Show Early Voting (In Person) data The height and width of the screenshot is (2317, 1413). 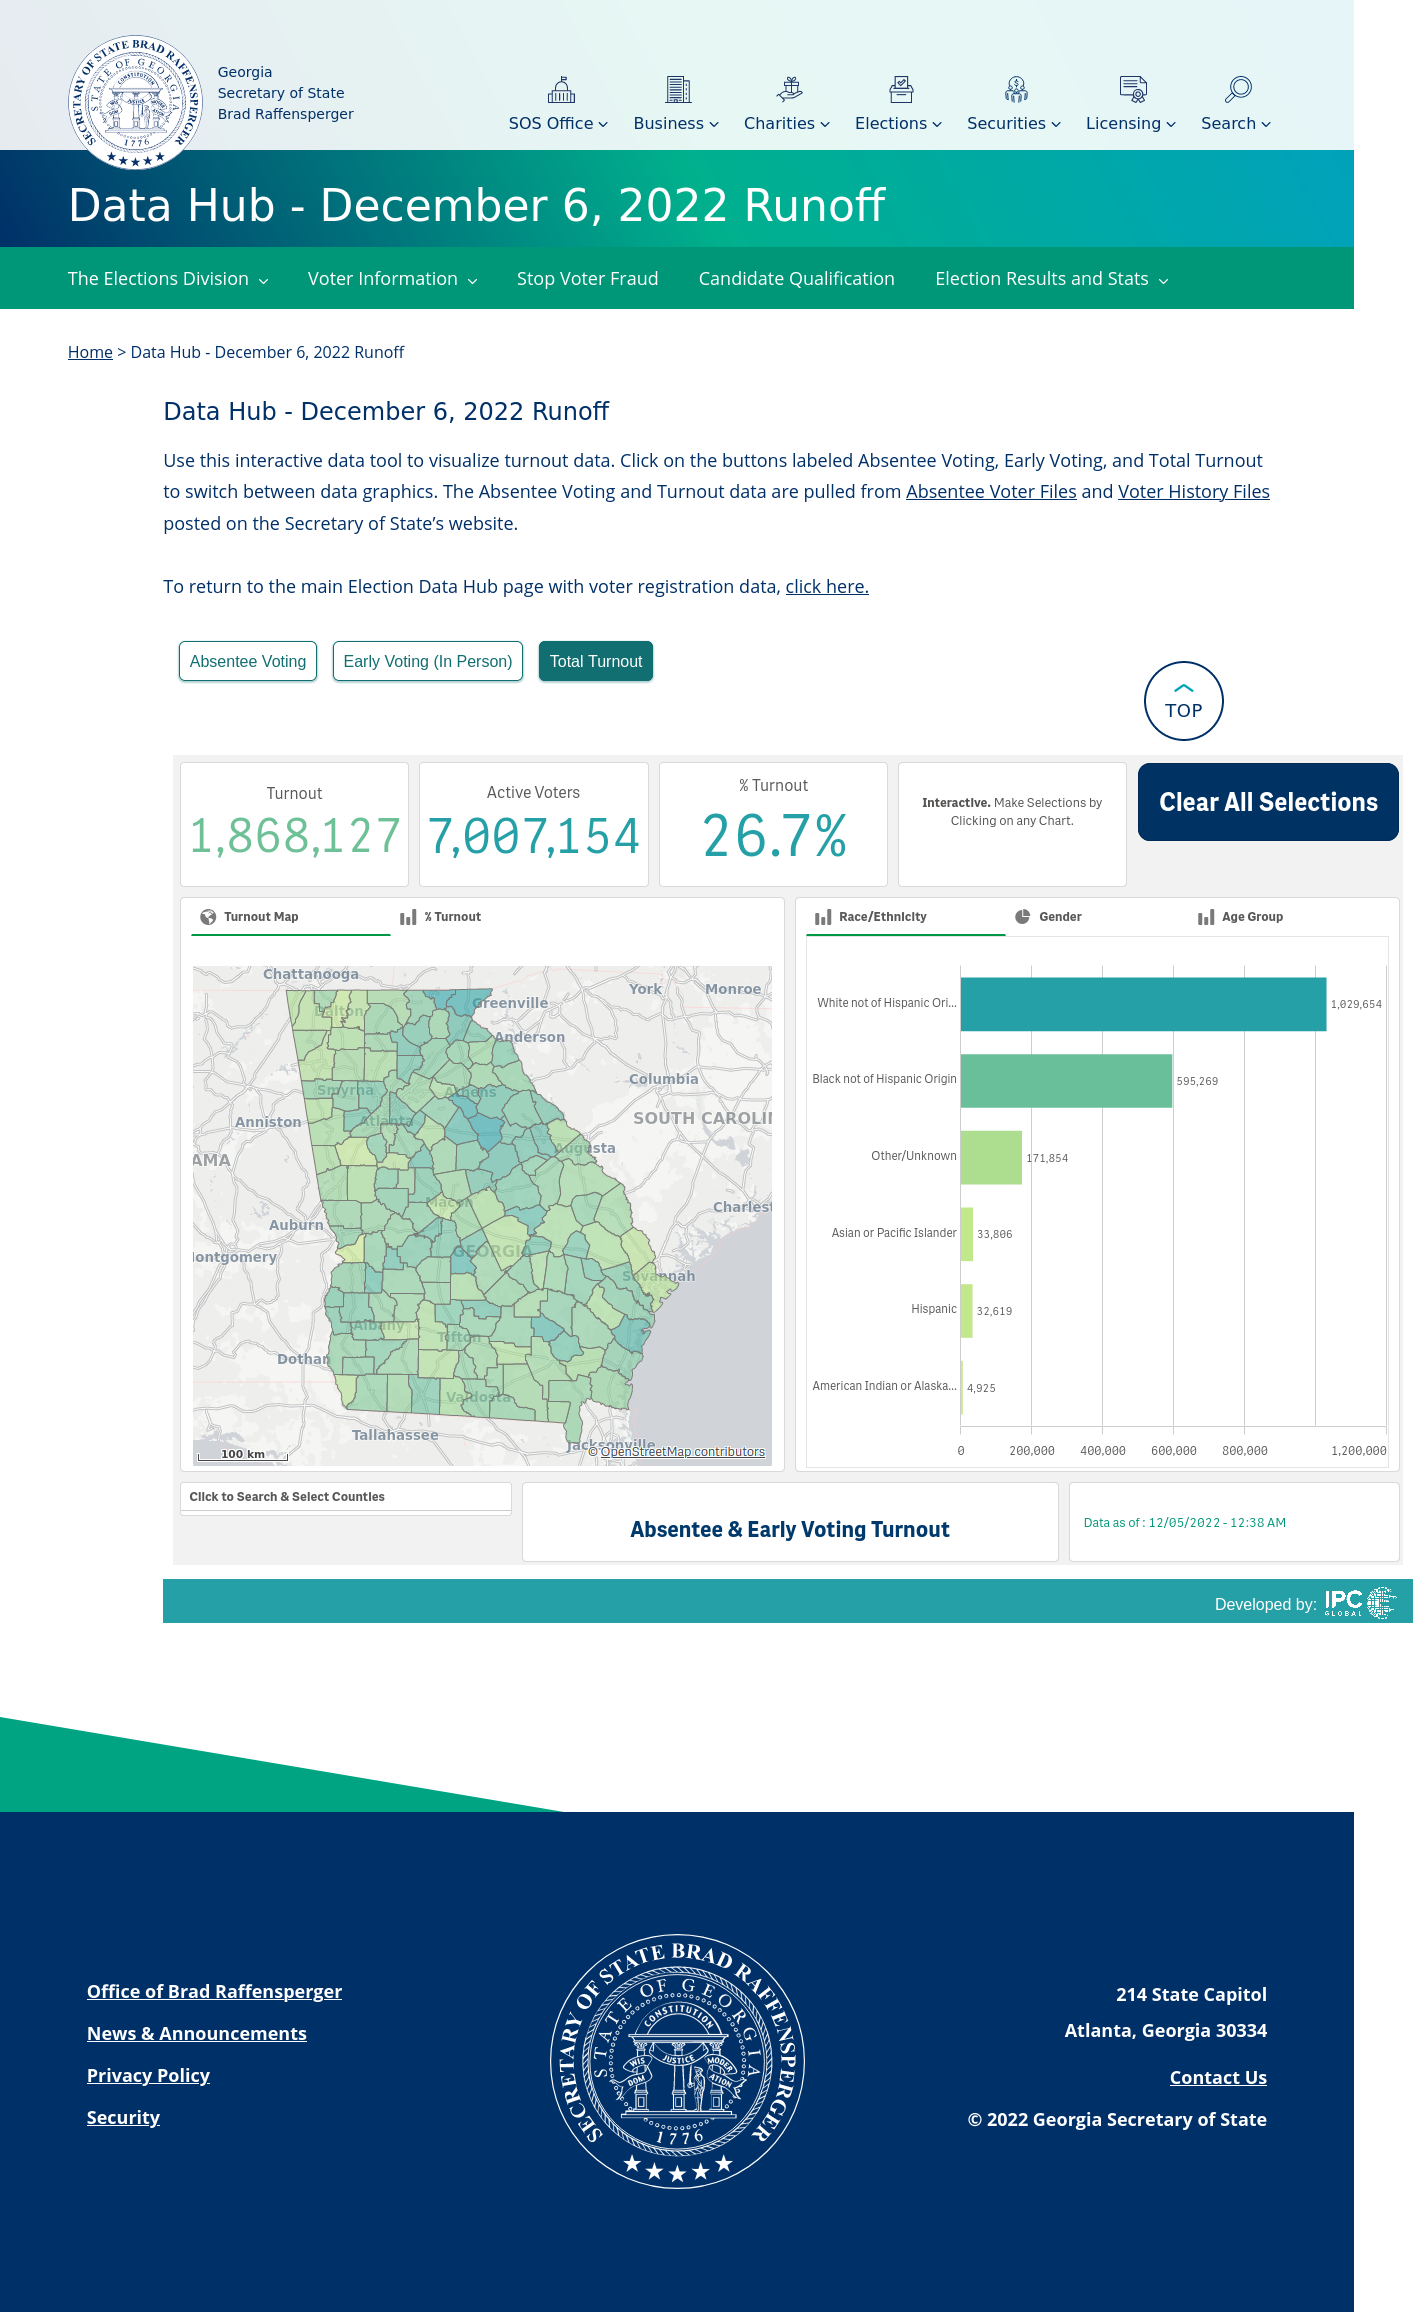(428, 661)
